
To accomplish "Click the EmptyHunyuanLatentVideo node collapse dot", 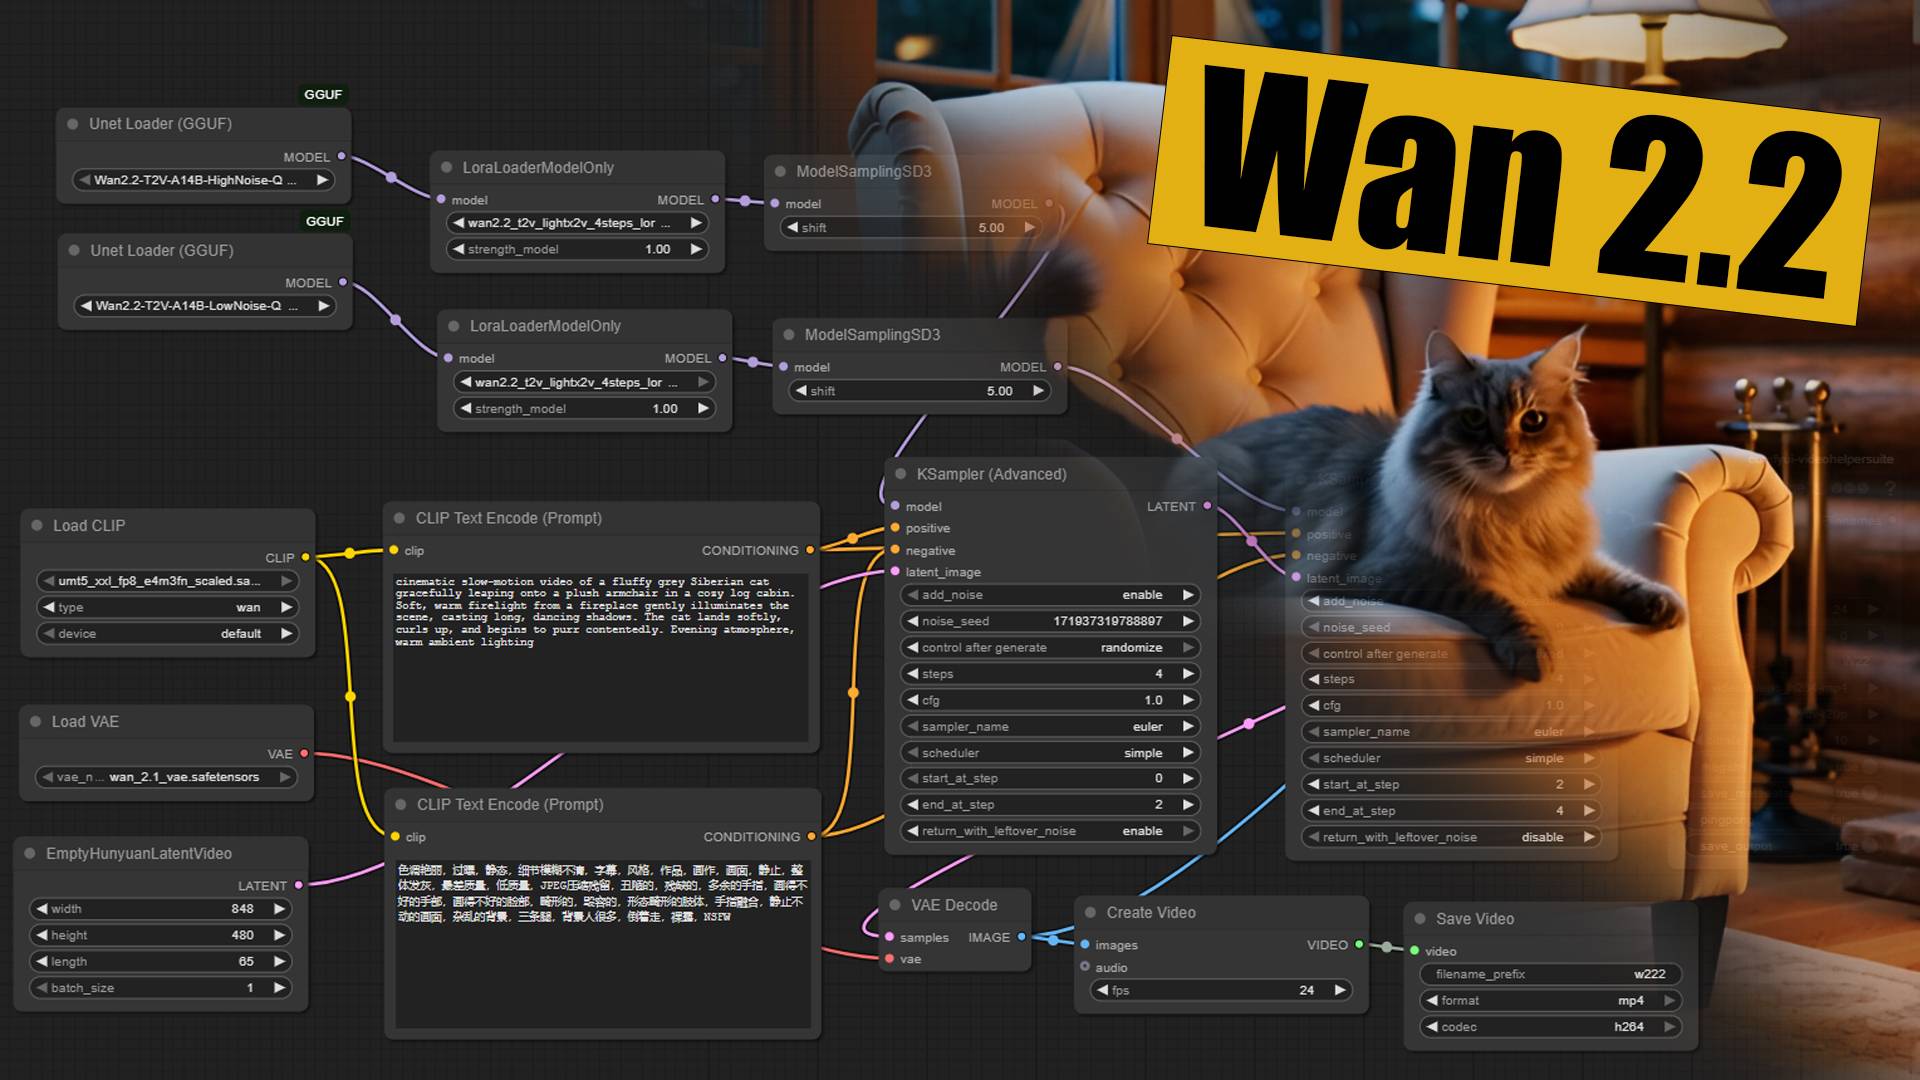I will (x=30, y=853).
